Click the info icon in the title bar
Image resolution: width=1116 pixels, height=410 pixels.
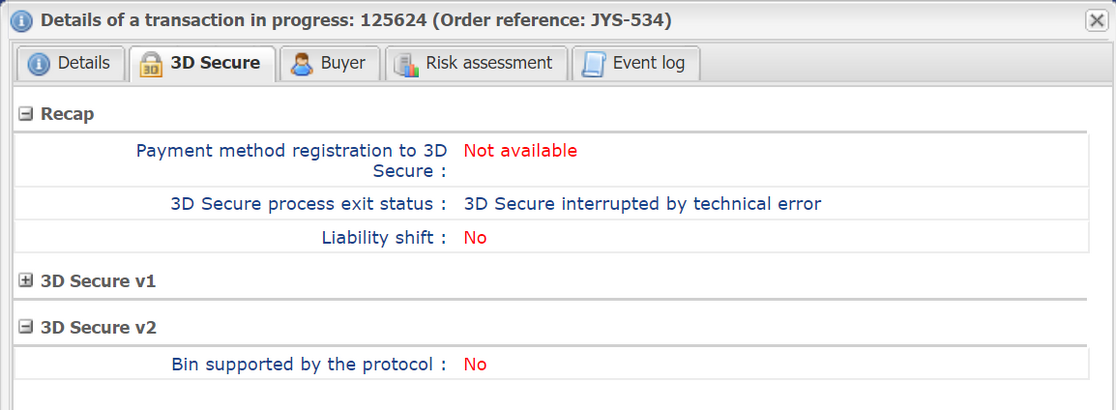click(x=21, y=20)
